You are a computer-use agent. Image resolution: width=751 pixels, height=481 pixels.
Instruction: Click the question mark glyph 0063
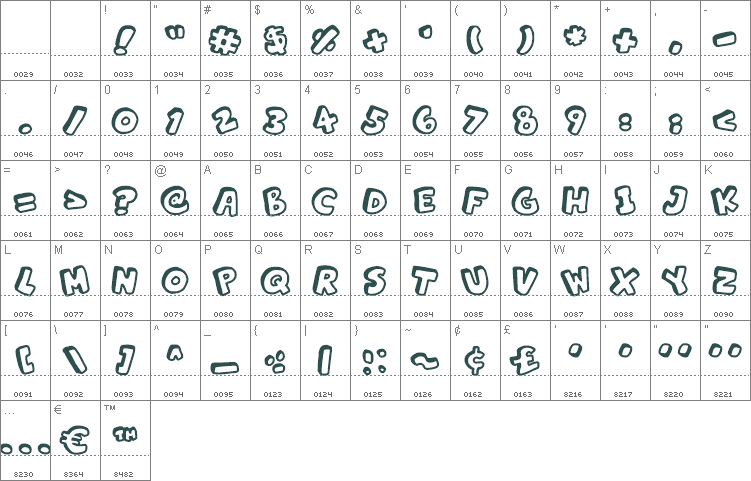point(125,200)
